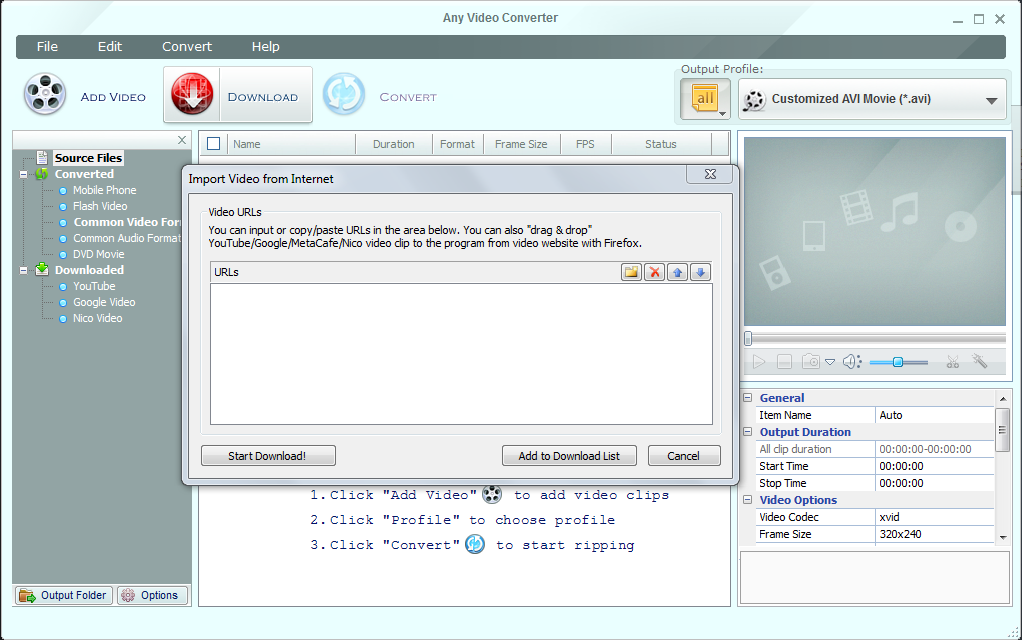Click the red Download globe icon
This screenshot has width=1022, height=640.
tap(192, 95)
